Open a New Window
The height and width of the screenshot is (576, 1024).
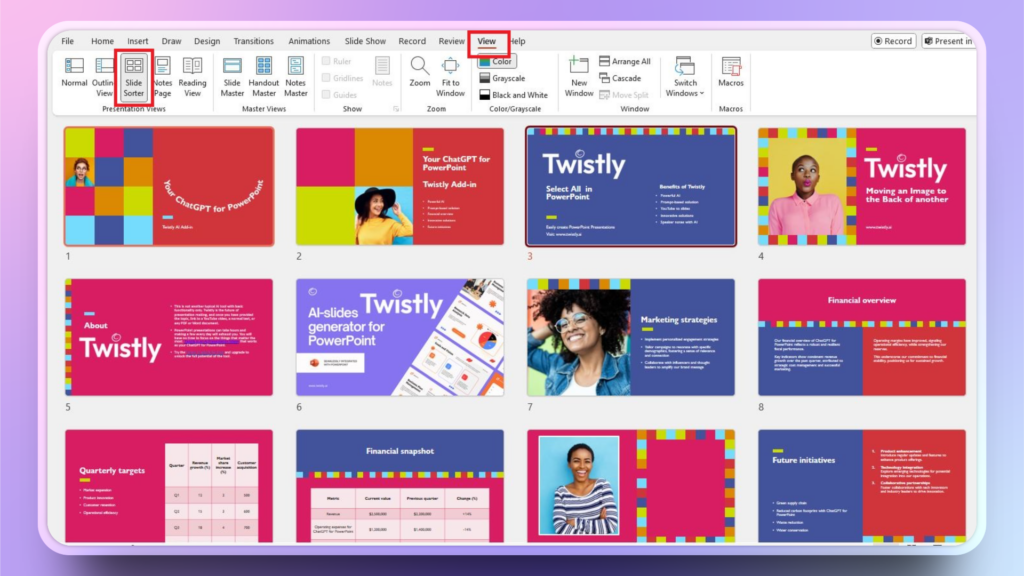coord(579,77)
